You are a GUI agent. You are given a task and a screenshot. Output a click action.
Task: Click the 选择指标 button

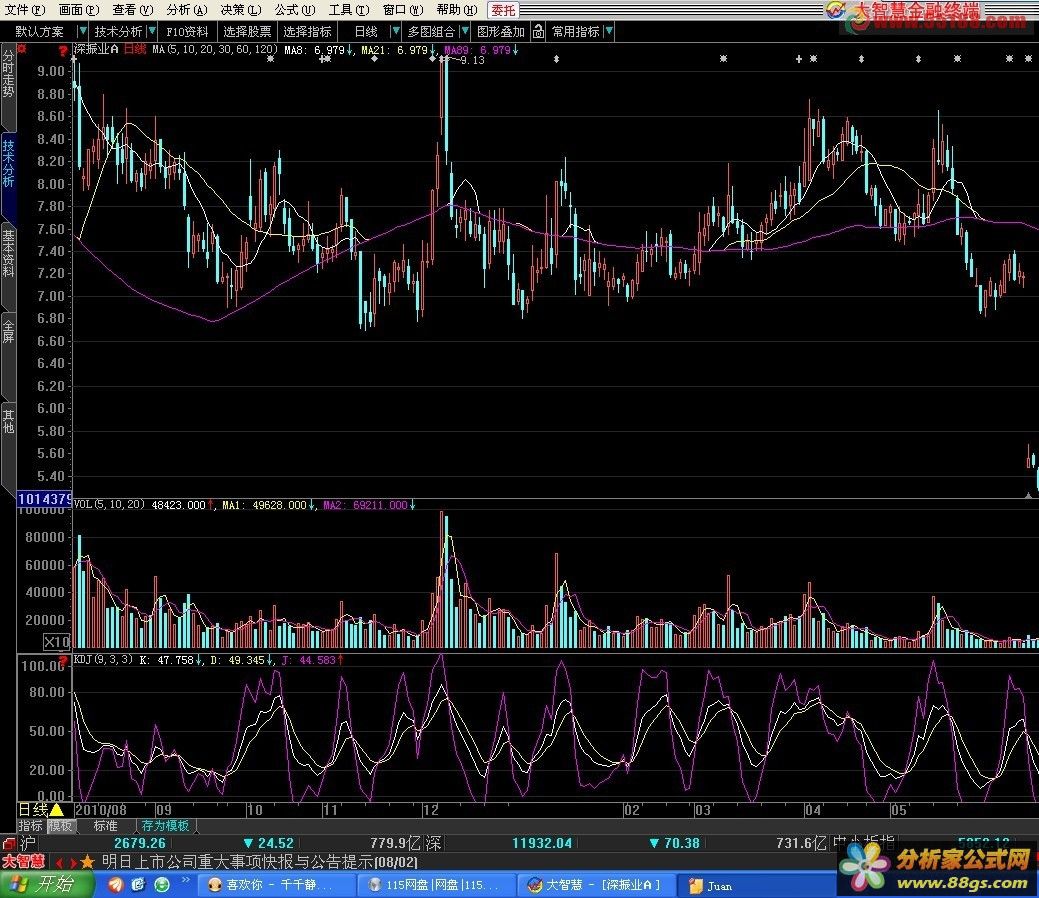click(x=307, y=31)
